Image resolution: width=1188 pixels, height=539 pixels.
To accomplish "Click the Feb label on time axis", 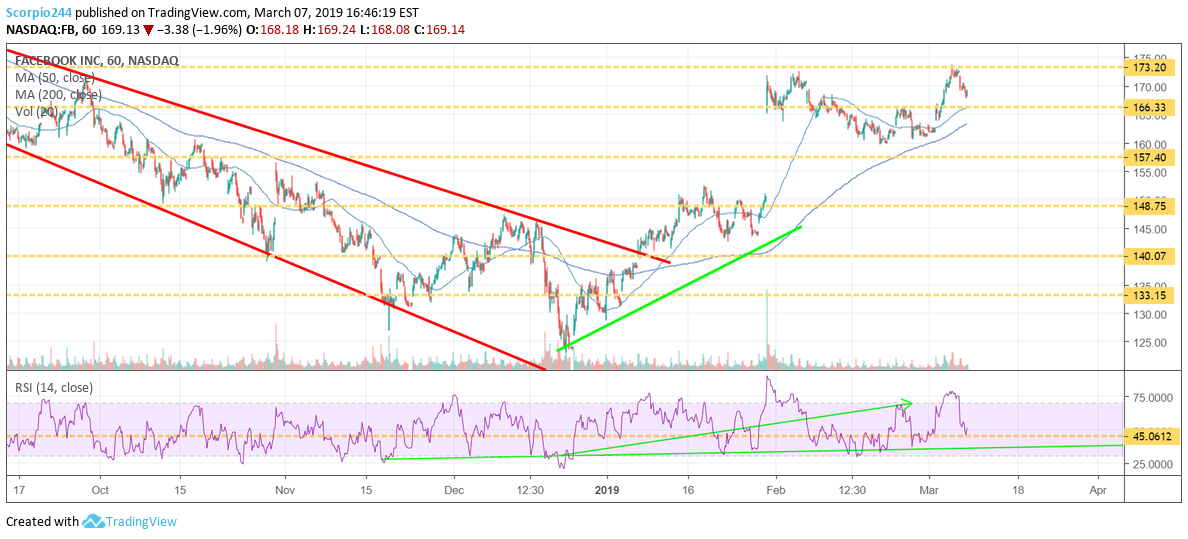I will [775, 490].
